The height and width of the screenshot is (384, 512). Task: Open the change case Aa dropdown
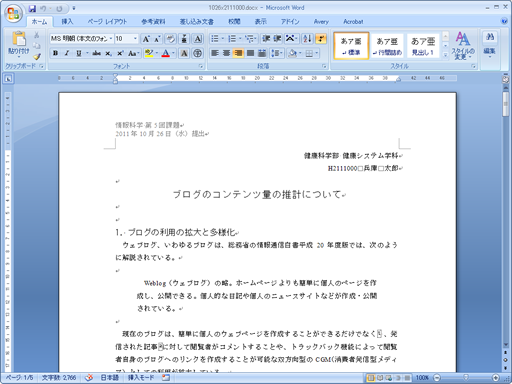click(134, 53)
